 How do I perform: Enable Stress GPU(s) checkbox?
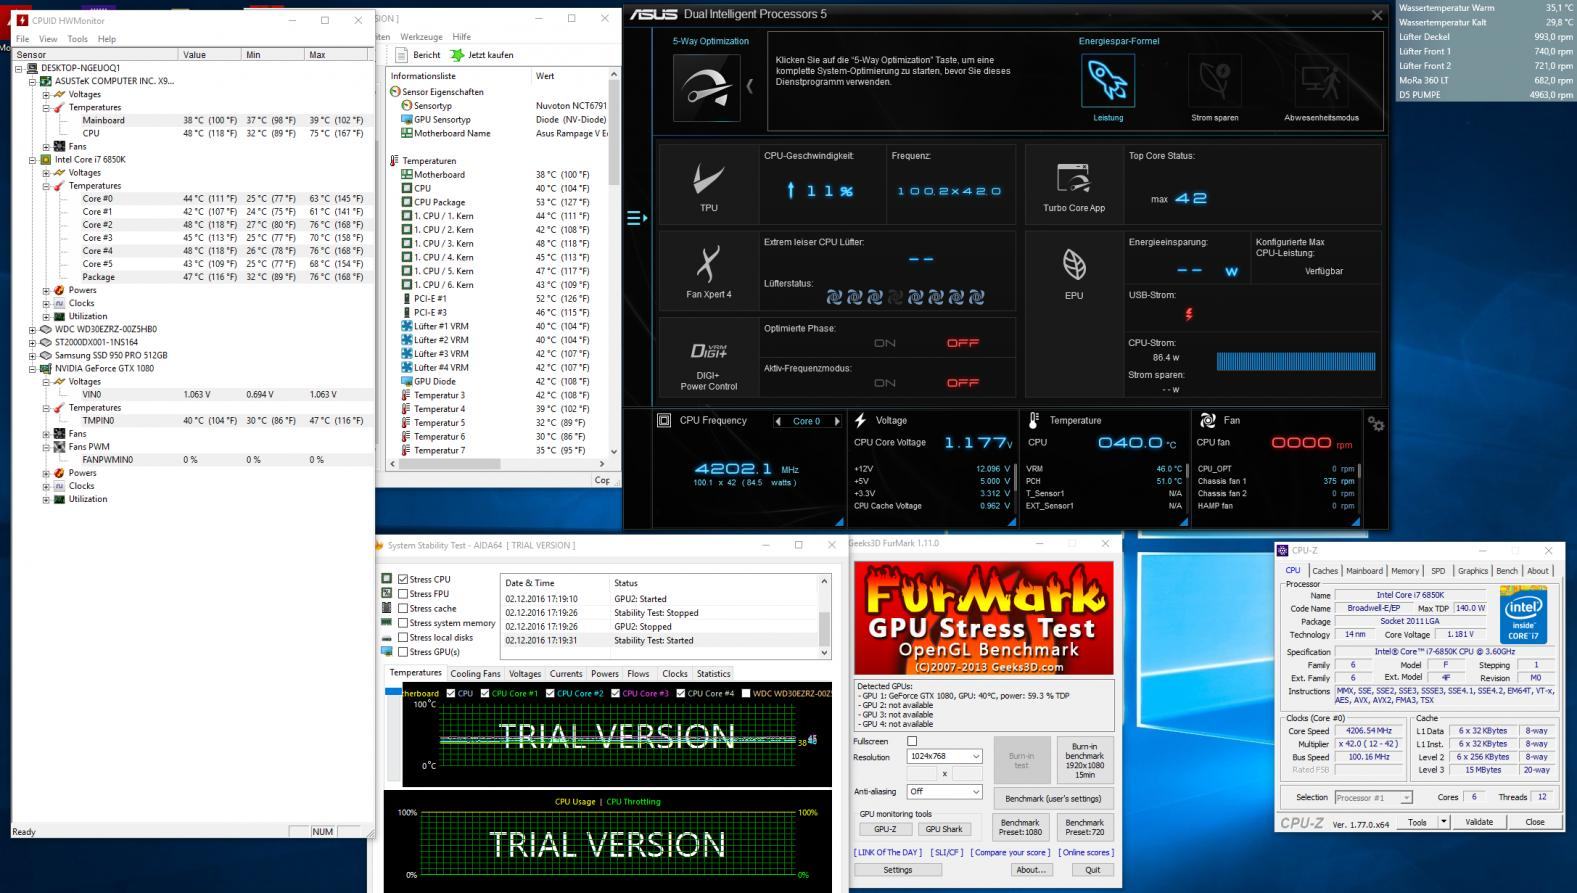click(x=403, y=652)
